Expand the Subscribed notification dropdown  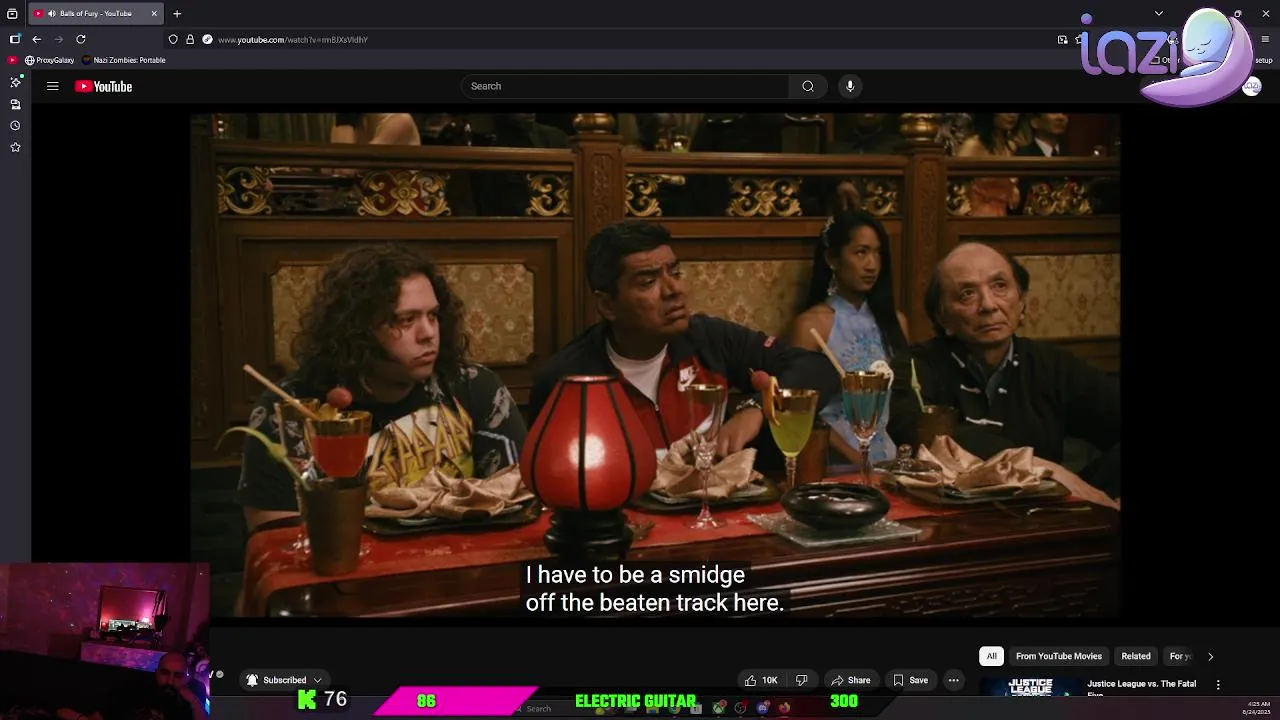pyautogui.click(x=284, y=680)
